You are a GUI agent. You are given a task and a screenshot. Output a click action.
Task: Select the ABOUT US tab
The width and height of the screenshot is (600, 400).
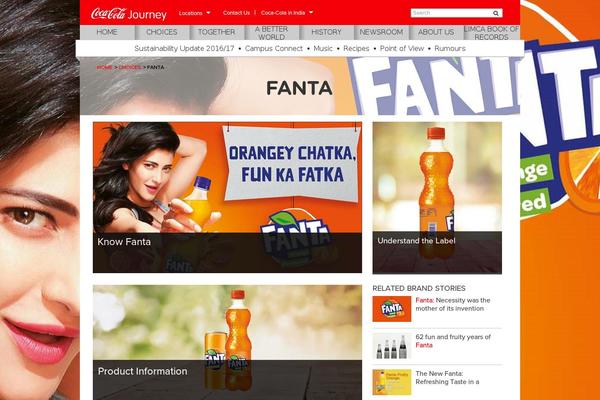pyautogui.click(x=436, y=32)
